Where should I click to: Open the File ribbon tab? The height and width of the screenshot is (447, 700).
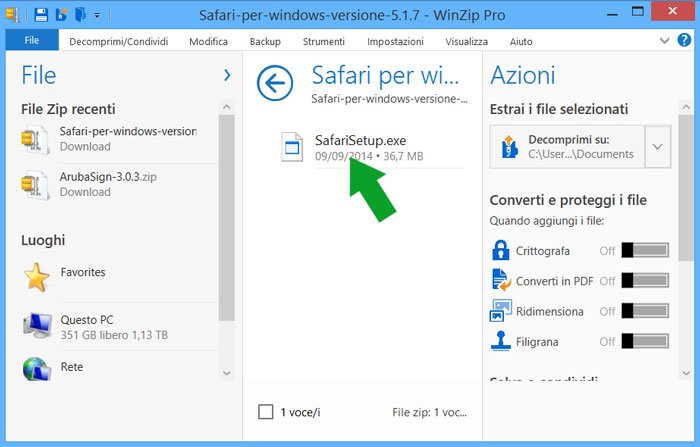[x=32, y=40]
